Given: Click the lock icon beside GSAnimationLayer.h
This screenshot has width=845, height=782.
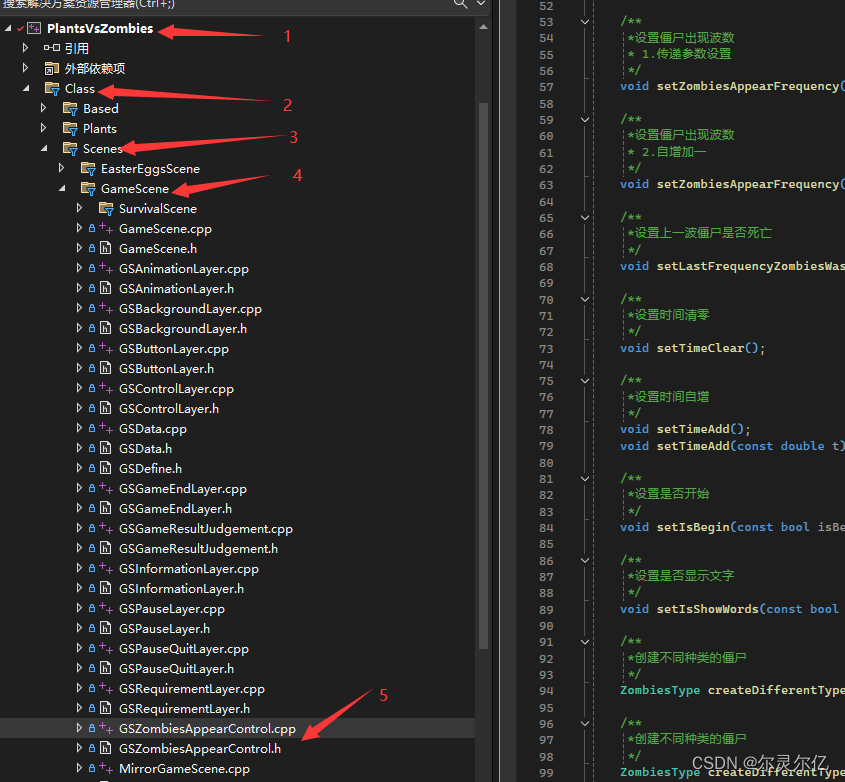Looking at the screenshot, I should pos(92,288).
